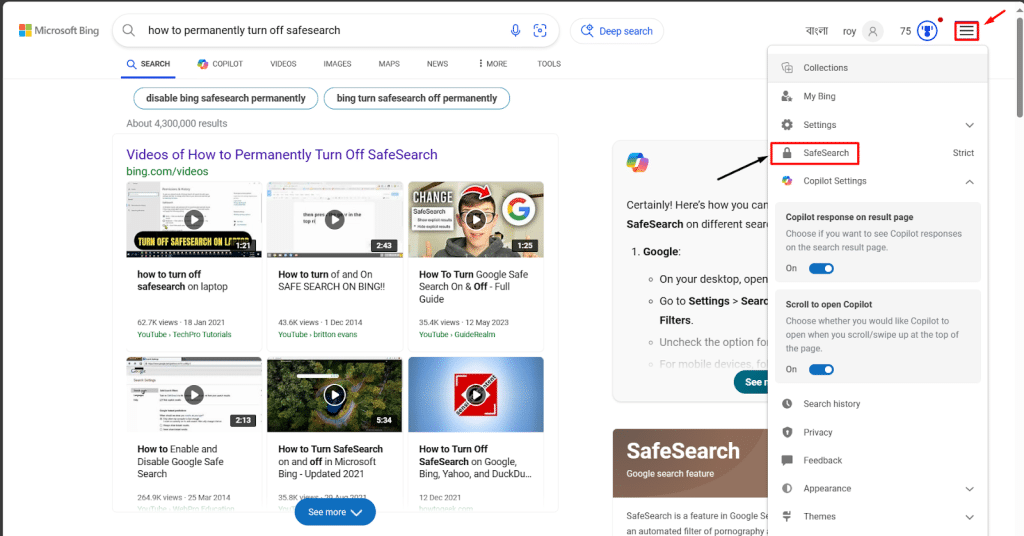The height and width of the screenshot is (536, 1024).
Task: Play 'How to Turn Off SafeSearch on Google, Bing' video
Action: (x=476, y=394)
